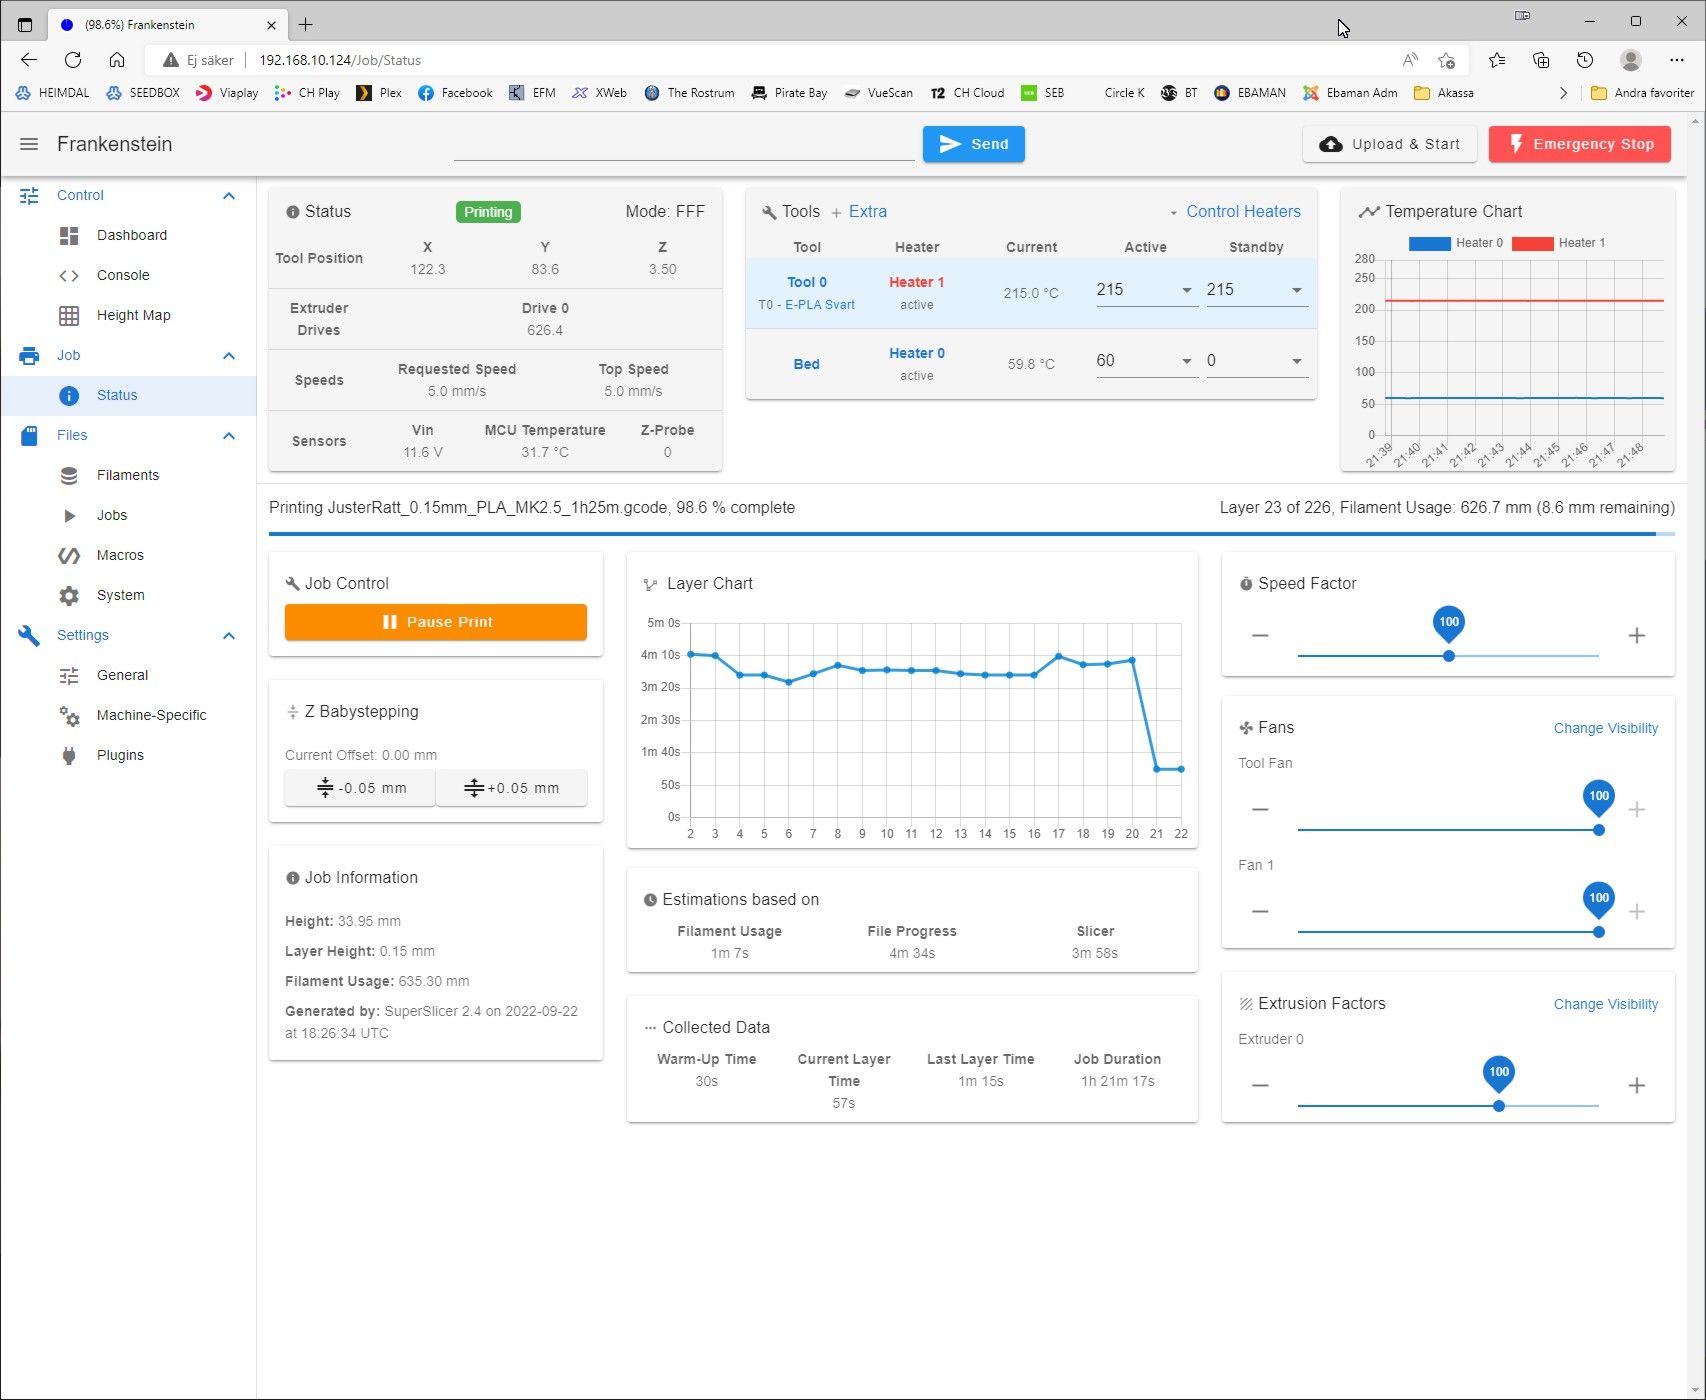Click the +0.05 mm babystep button

coord(512,788)
